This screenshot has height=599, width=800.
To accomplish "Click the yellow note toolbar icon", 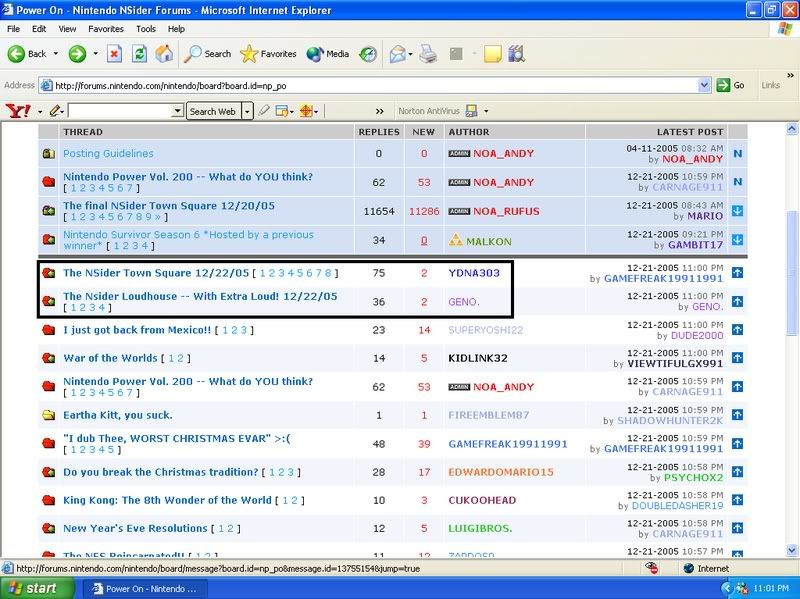I will pos(492,54).
